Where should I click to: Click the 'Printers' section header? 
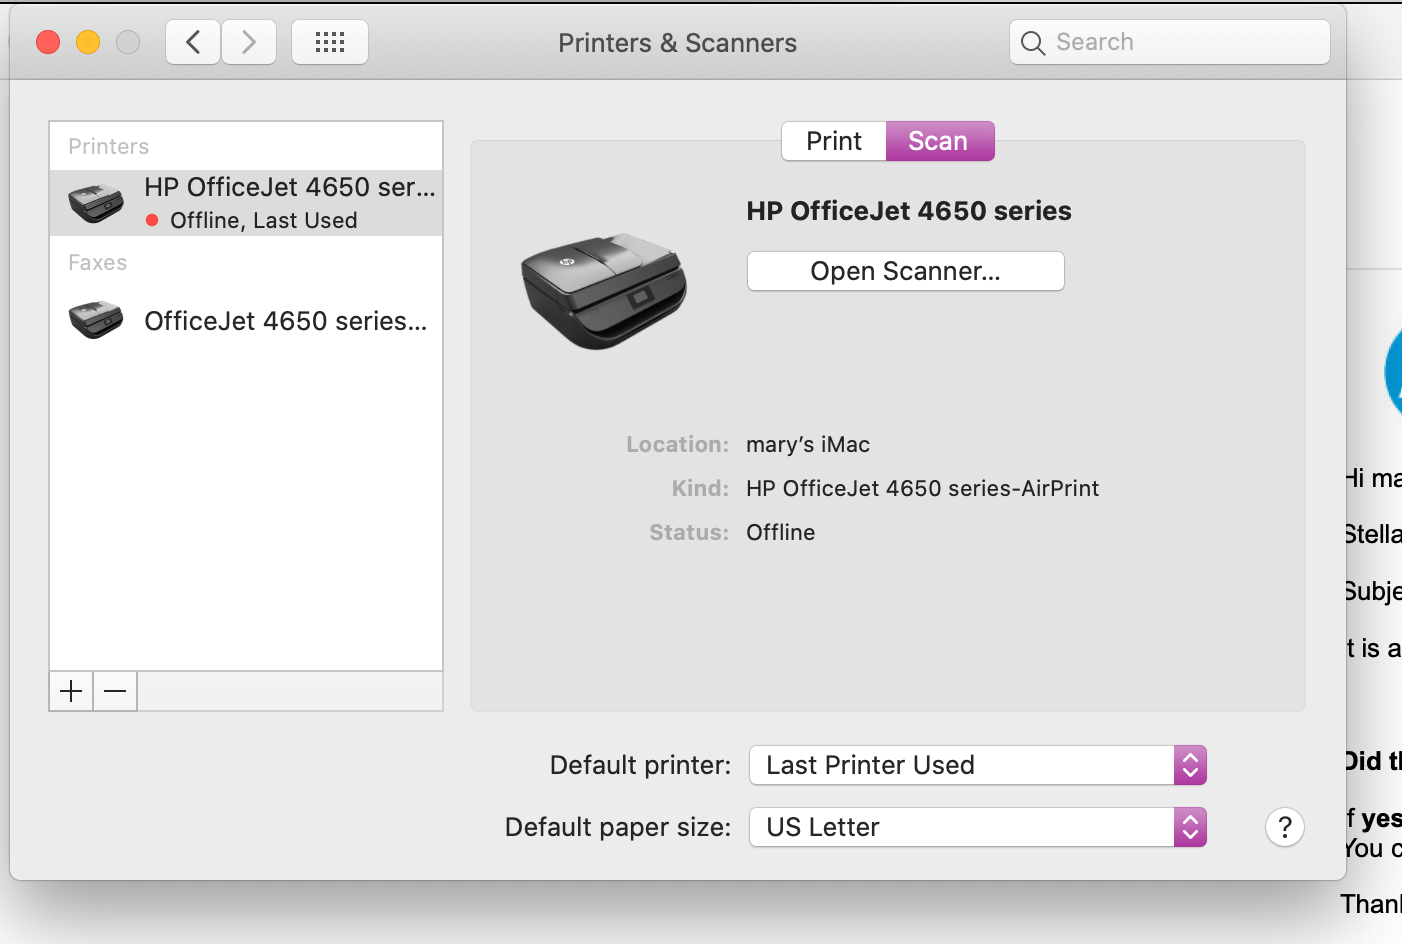(x=108, y=146)
